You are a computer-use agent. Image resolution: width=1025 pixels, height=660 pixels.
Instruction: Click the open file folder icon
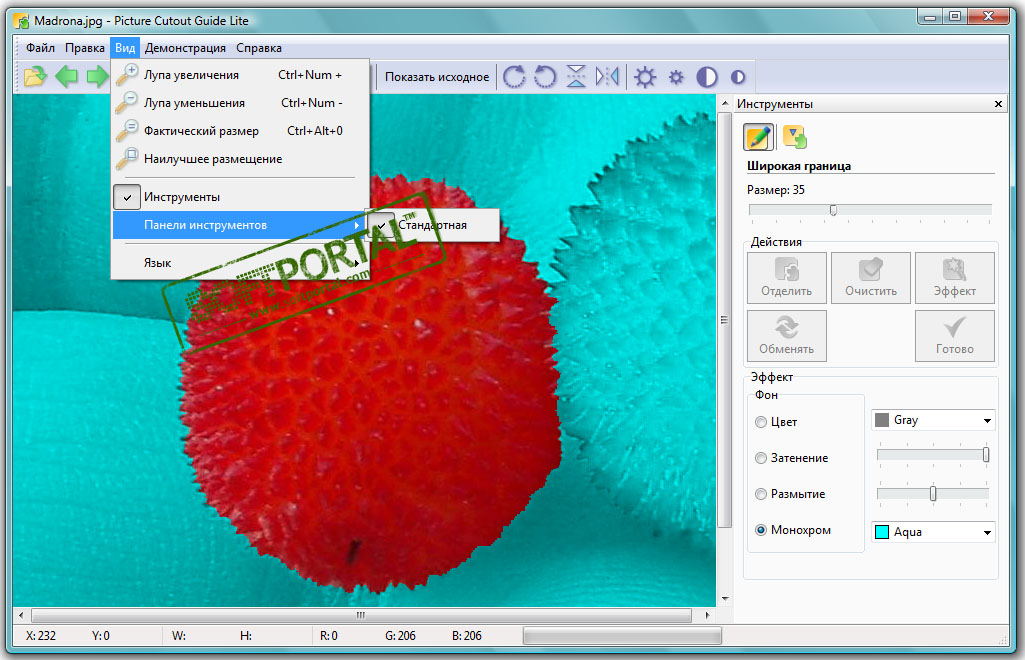(35, 77)
